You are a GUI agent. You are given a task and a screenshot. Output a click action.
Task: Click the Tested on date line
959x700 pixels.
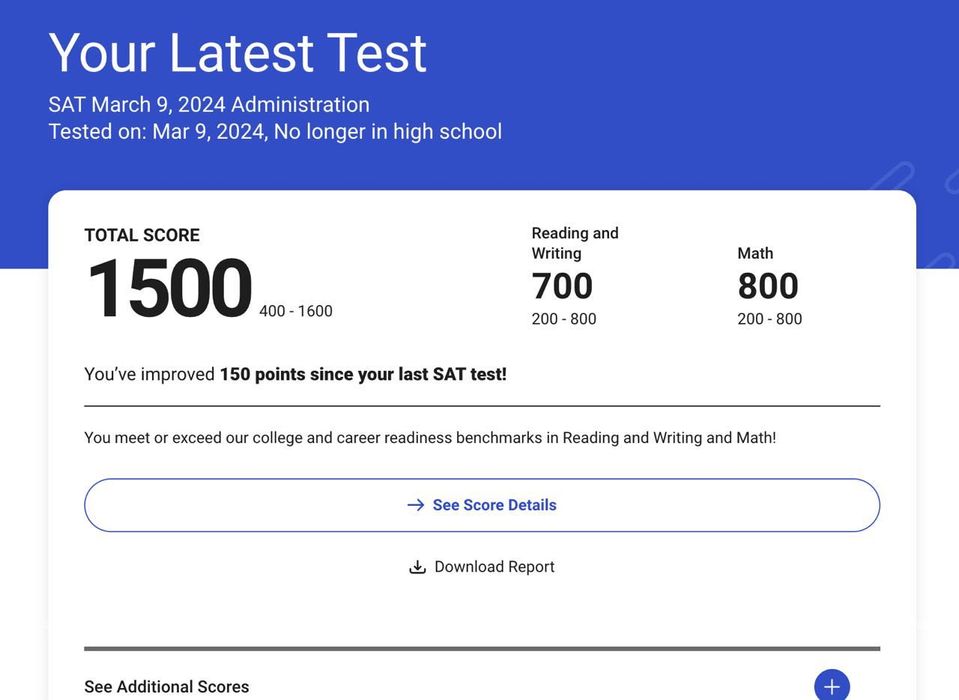point(275,131)
